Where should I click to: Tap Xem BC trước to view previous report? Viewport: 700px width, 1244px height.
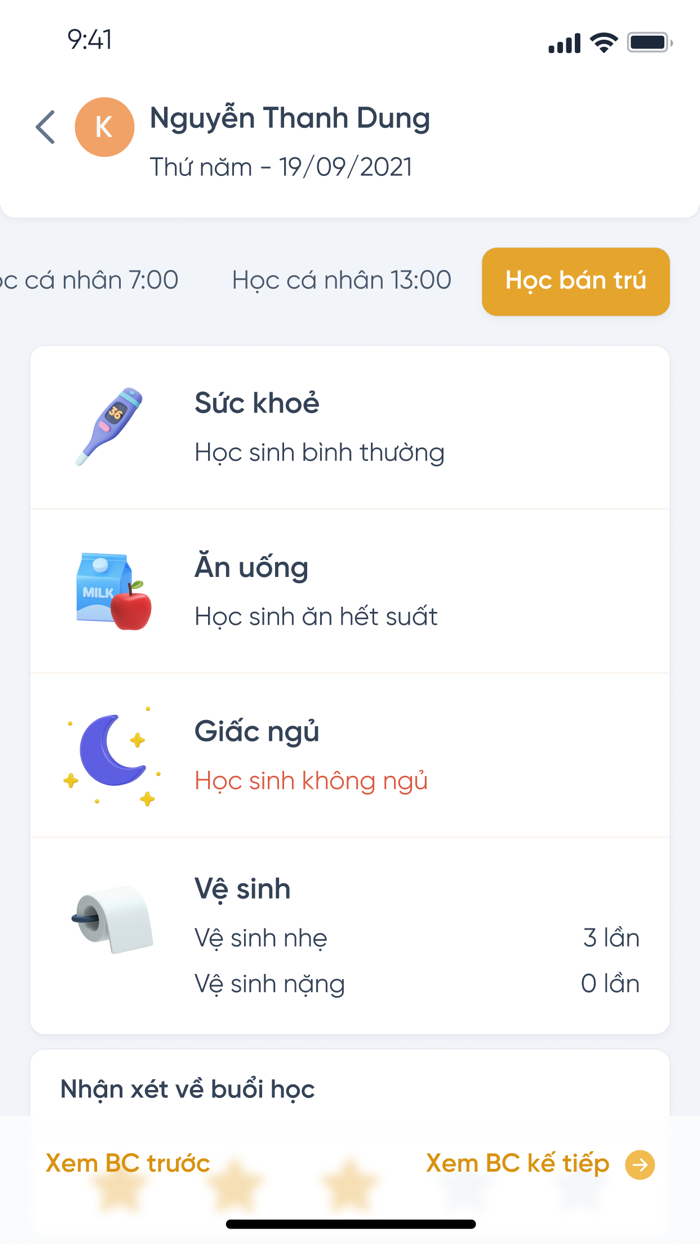[126, 1163]
